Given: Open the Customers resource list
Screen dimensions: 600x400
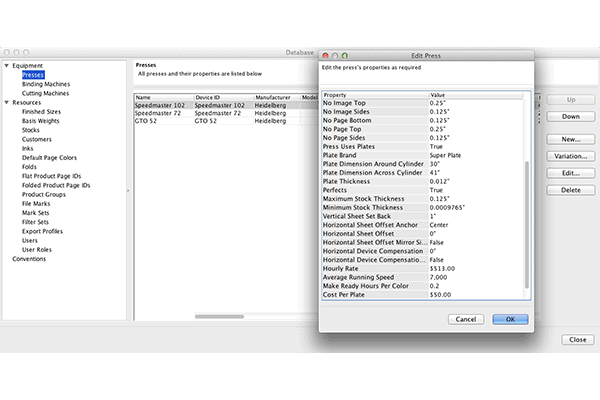Looking at the screenshot, I should click(x=37, y=139).
